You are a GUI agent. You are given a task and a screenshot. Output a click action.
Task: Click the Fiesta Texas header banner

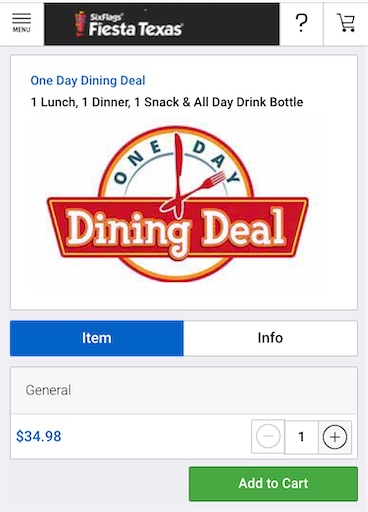162,24
